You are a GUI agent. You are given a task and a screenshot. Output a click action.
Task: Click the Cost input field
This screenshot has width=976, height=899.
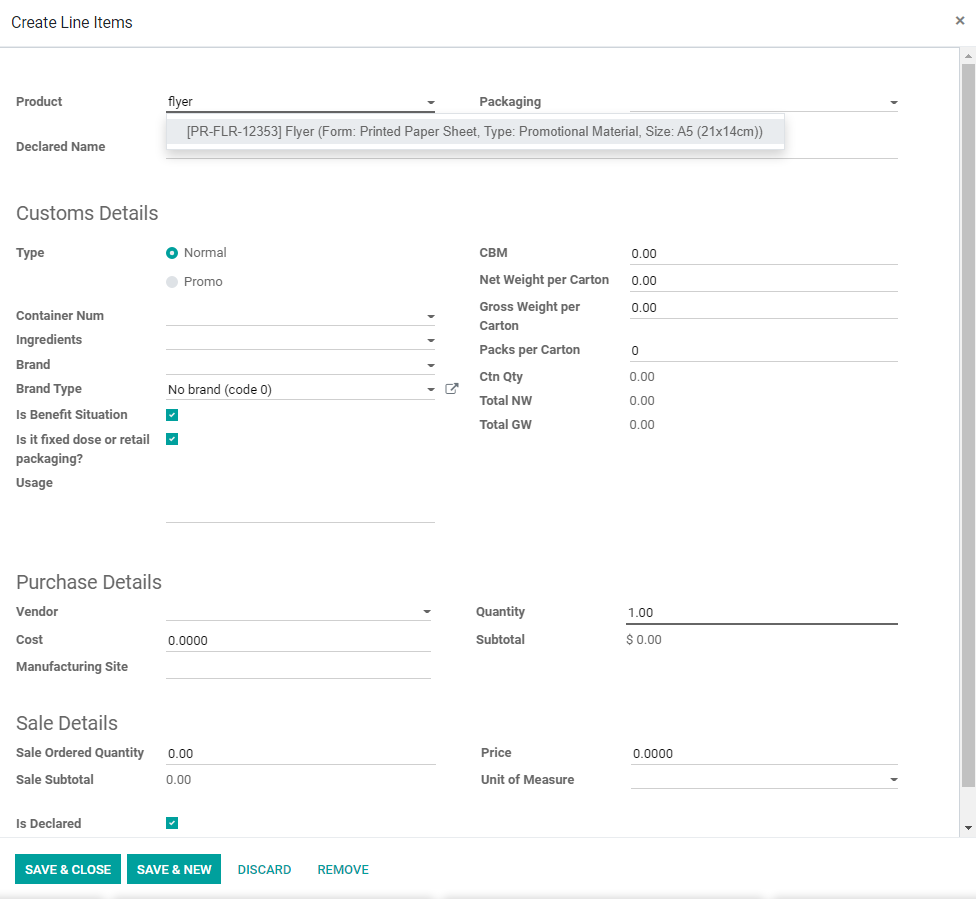coord(298,640)
